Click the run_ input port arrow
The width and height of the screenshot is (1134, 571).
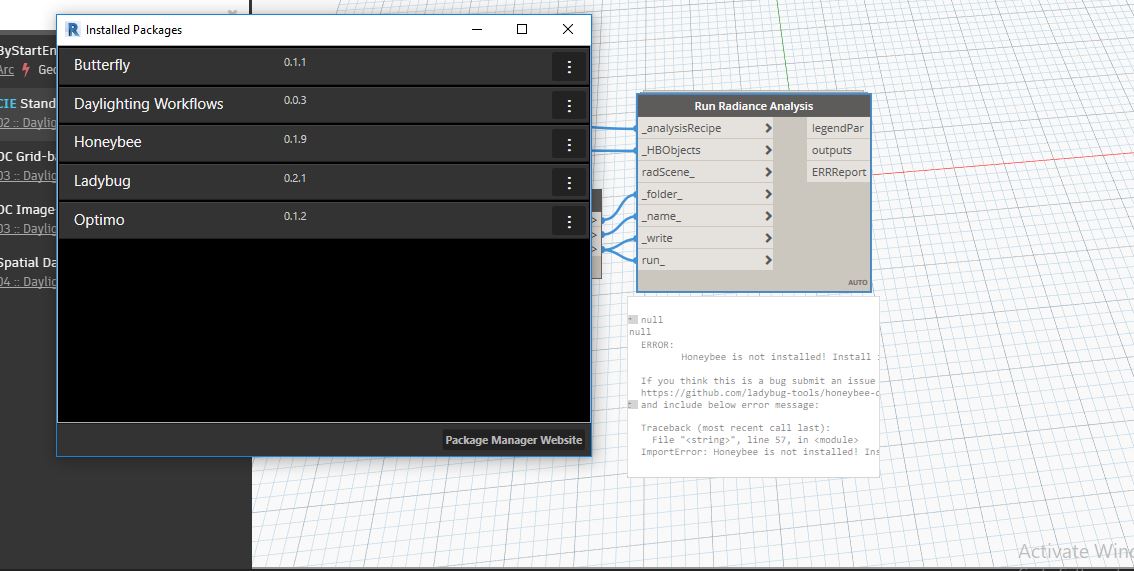(768, 260)
